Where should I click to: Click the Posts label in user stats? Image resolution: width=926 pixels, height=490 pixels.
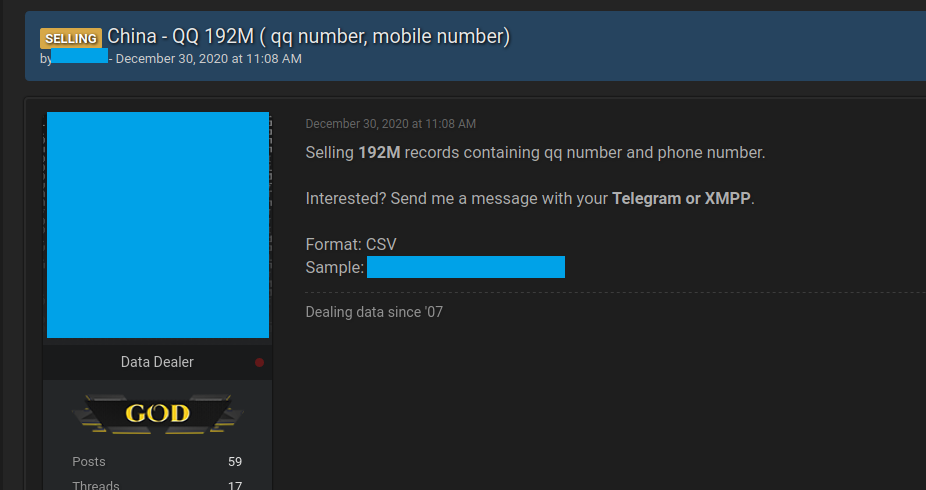click(89, 462)
